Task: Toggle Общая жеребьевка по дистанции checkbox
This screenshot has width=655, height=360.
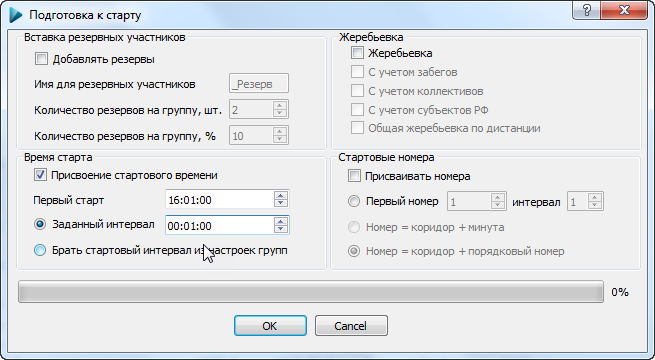Action: click(357, 128)
